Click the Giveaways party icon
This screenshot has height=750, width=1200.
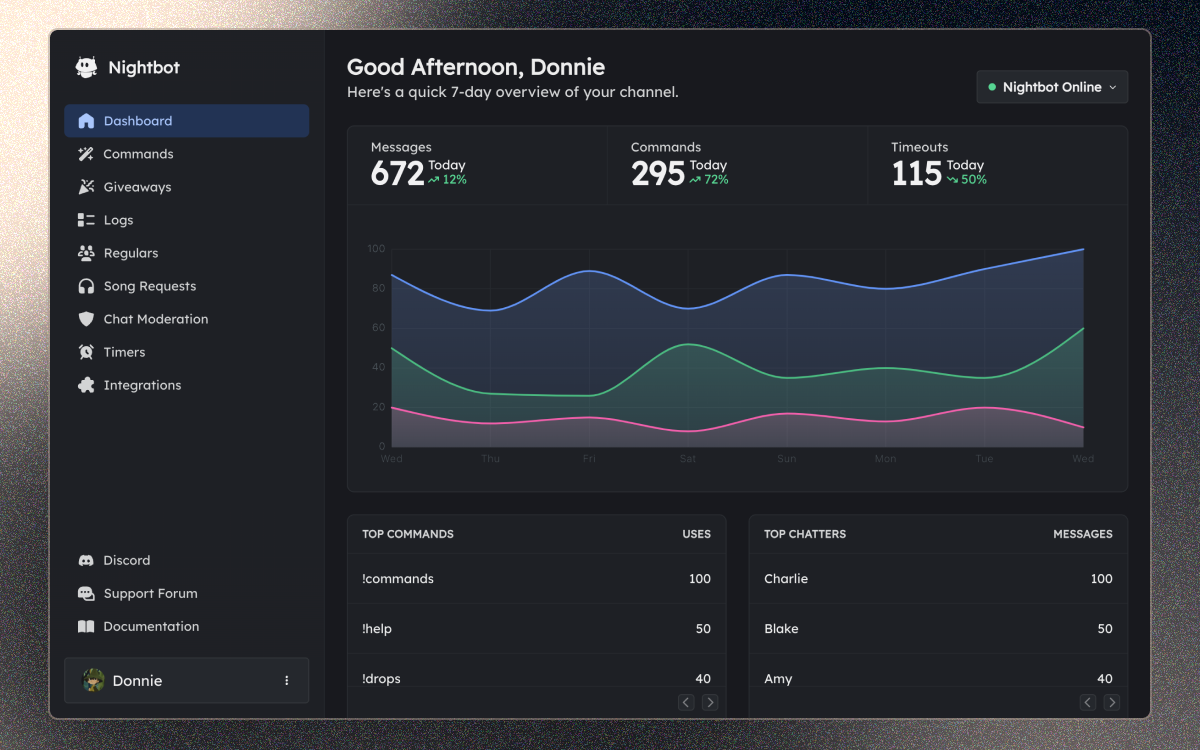coord(86,187)
